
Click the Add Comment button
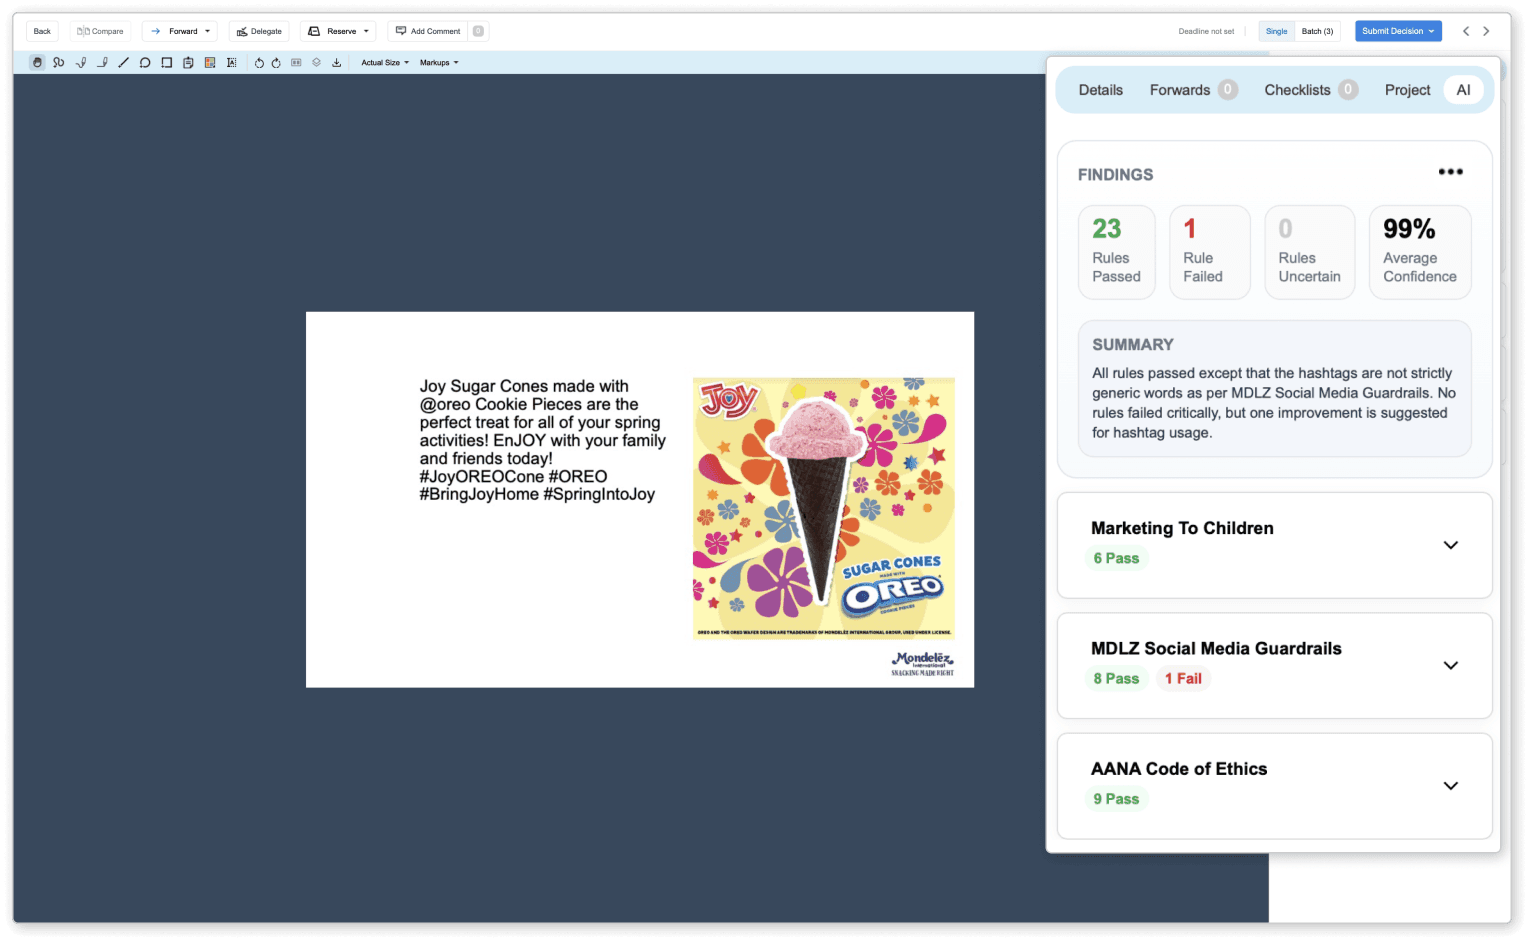428,31
